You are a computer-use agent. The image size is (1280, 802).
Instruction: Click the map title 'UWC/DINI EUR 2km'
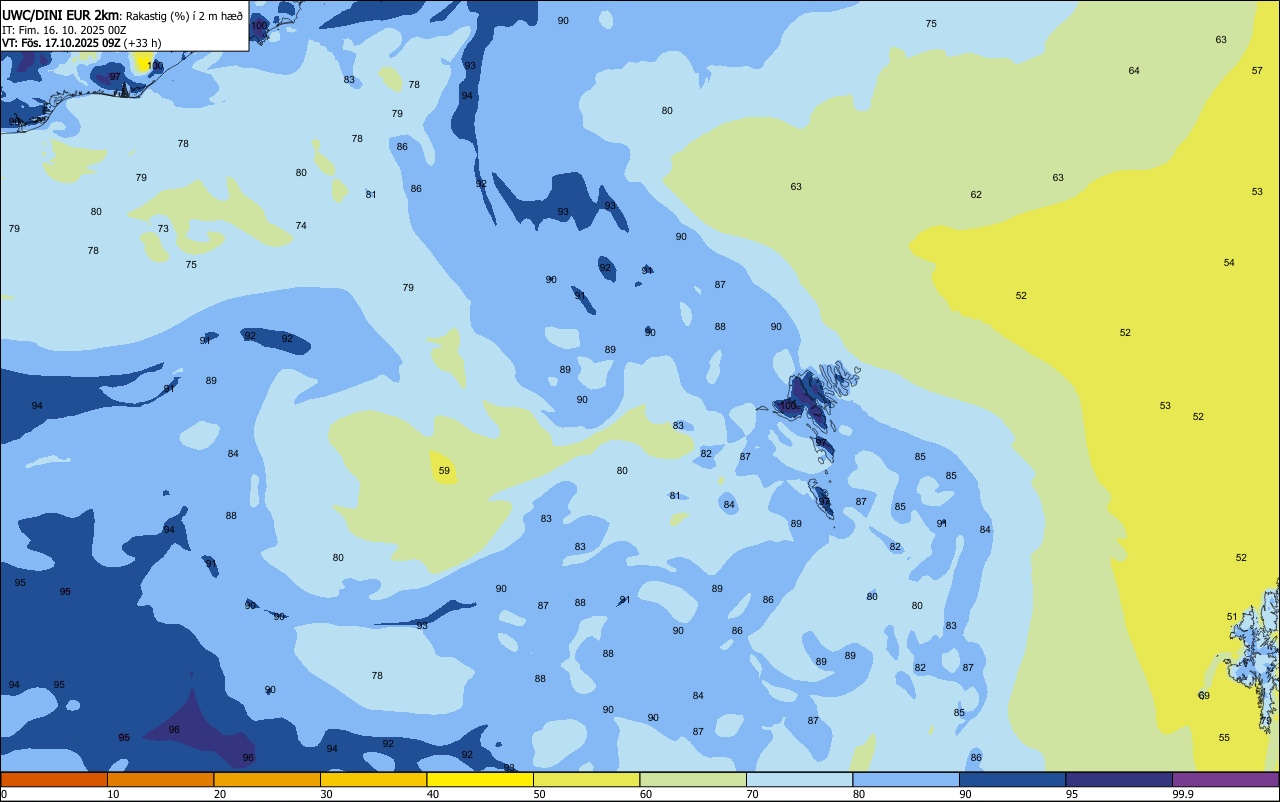click(61, 15)
